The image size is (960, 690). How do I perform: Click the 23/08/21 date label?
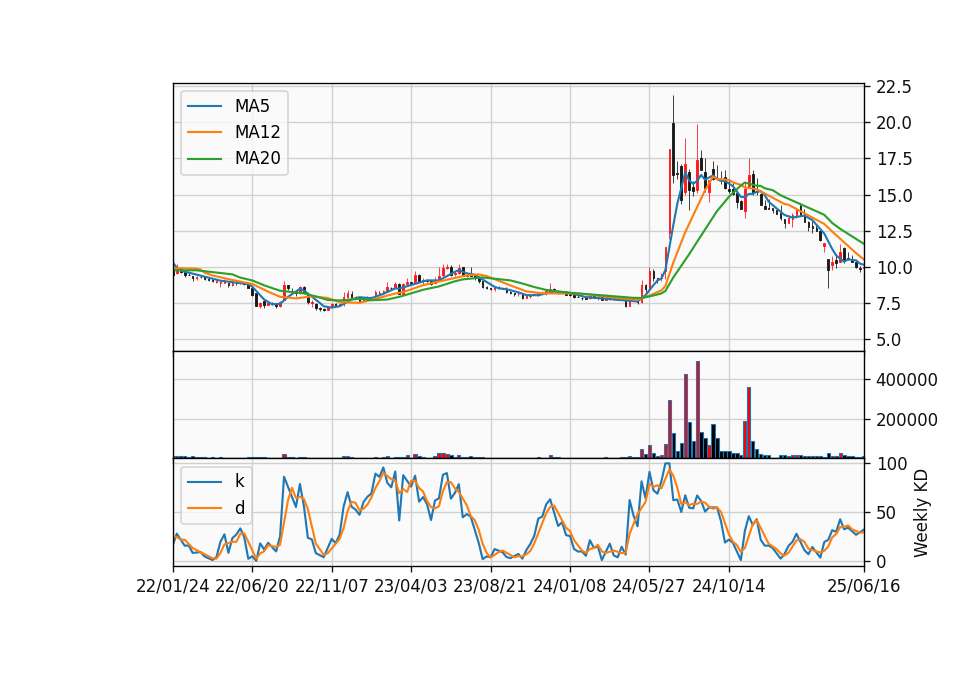pos(490,587)
